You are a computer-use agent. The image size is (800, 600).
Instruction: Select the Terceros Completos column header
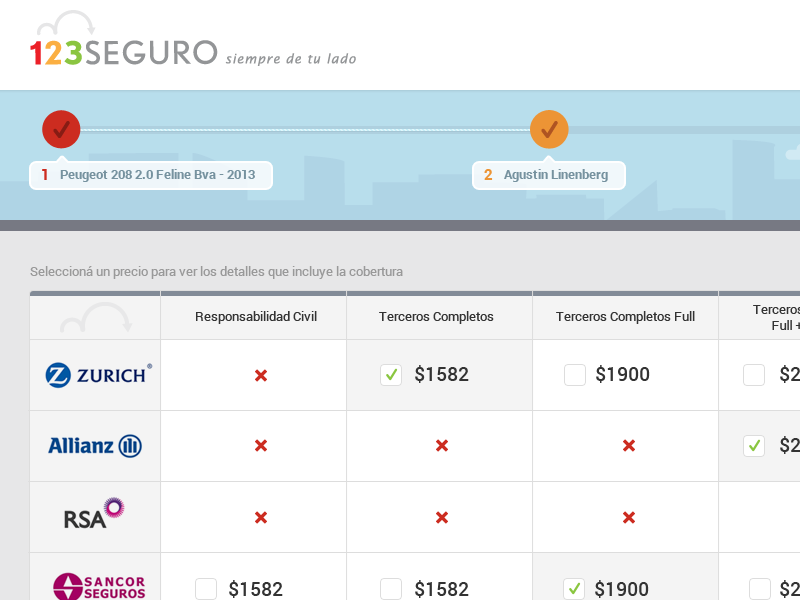[436, 317]
